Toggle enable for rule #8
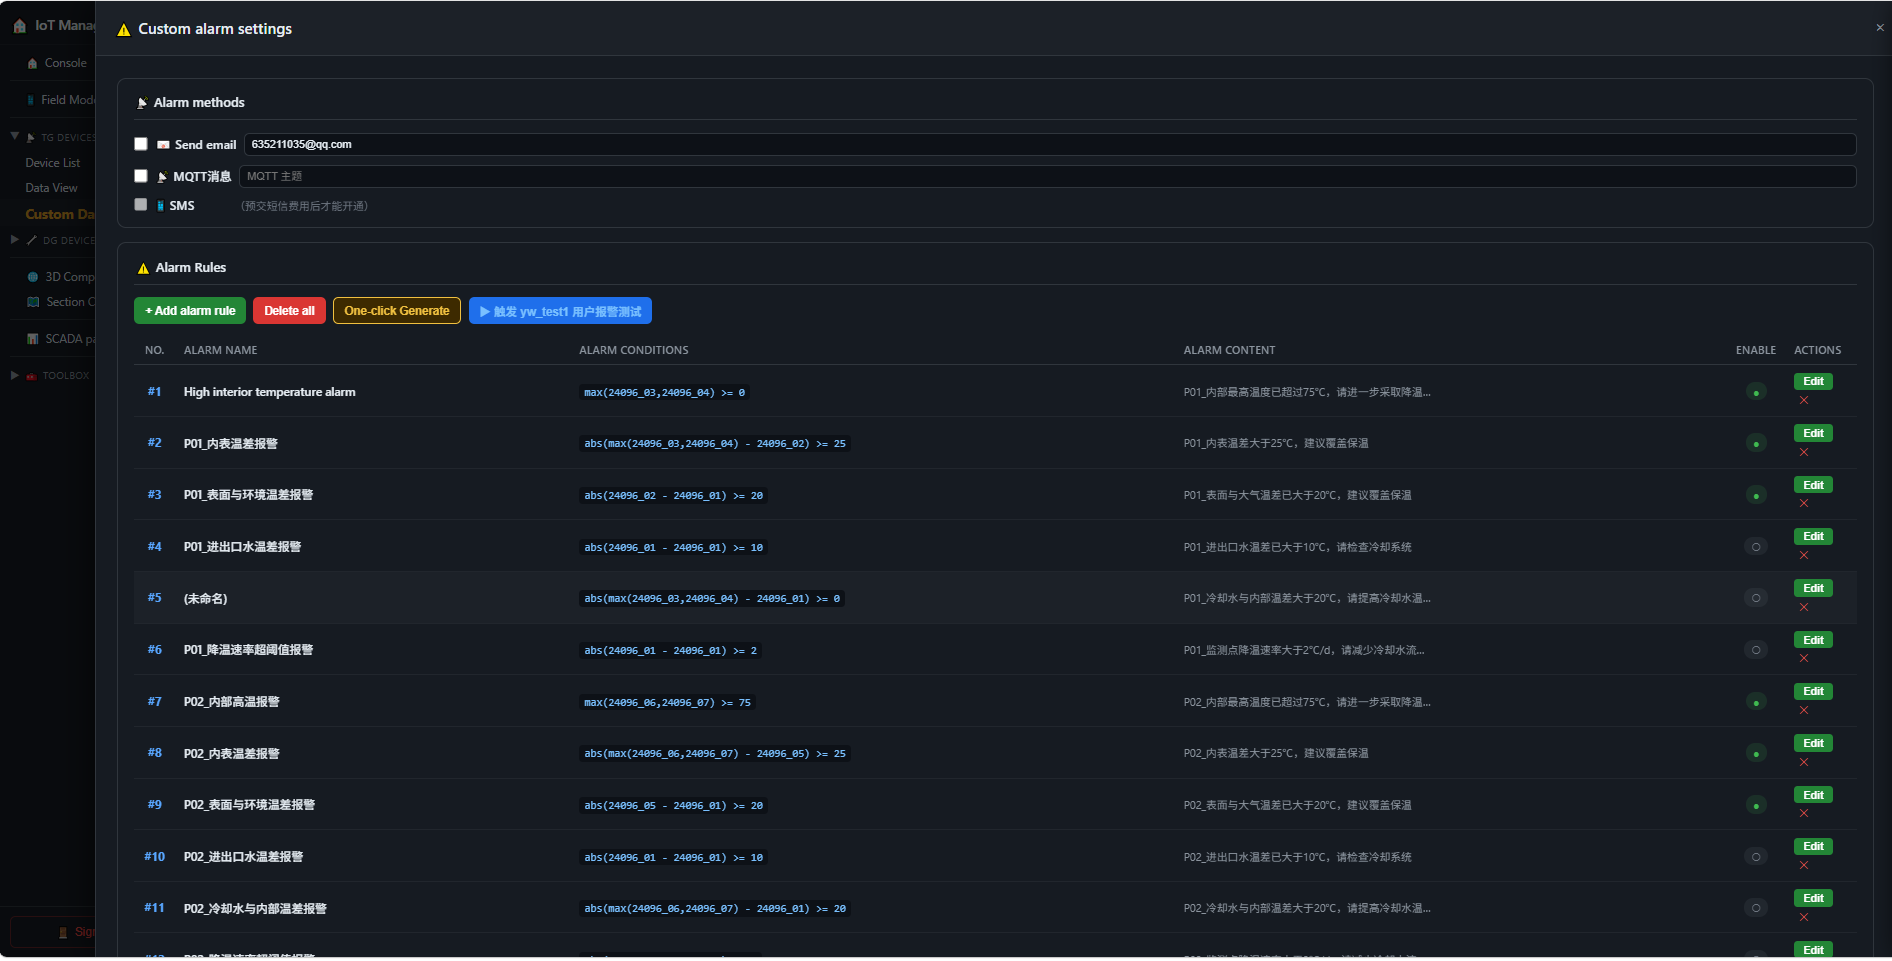Screen dimensions: 1892x961 (x=1756, y=753)
